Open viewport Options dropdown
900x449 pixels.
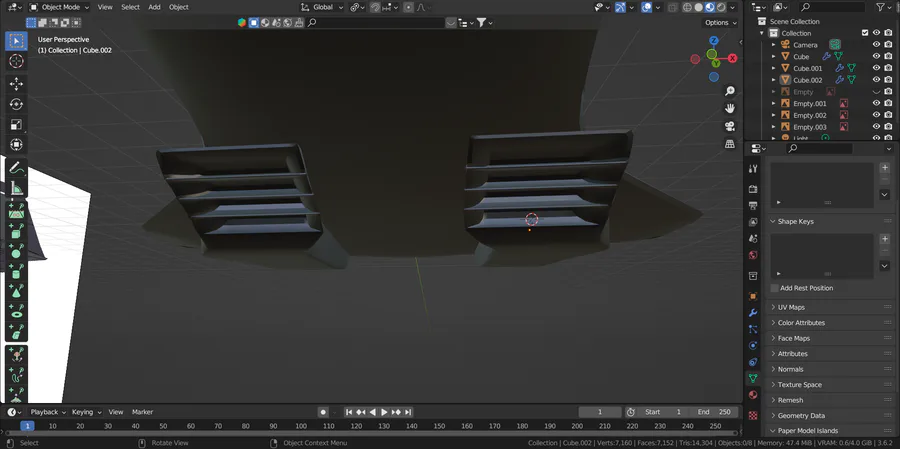(720, 22)
